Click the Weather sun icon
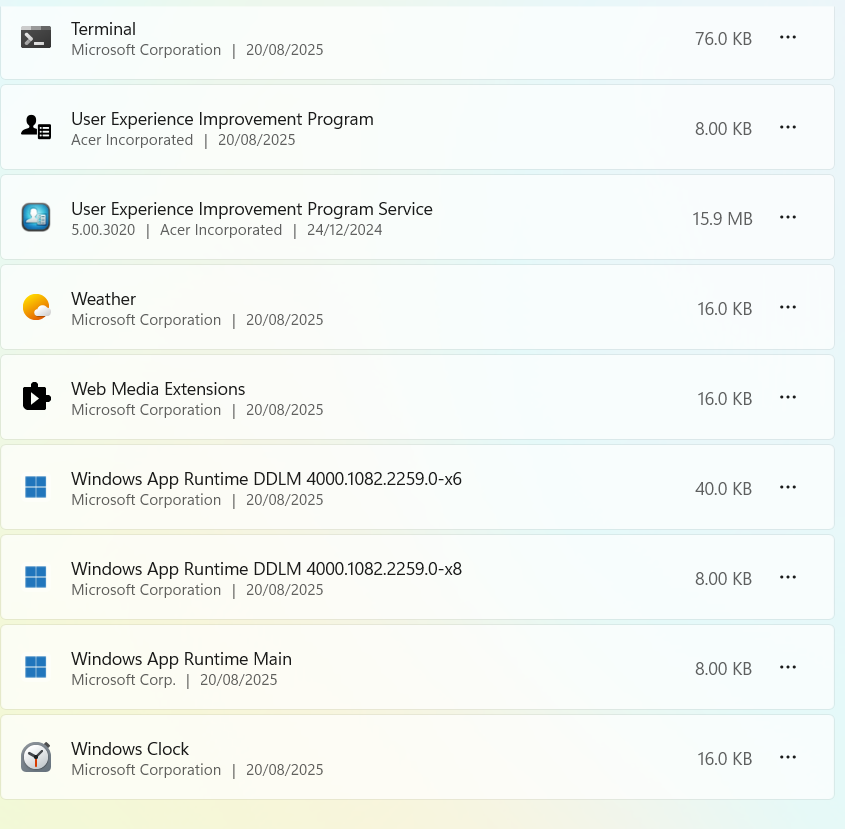This screenshot has height=829, width=845. [x=36, y=307]
